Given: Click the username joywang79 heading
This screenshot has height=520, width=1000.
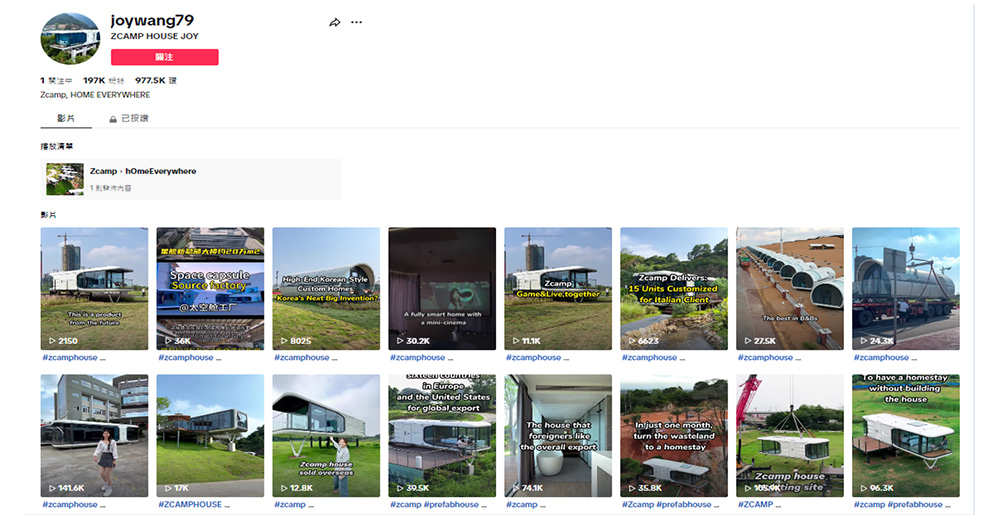Looking at the screenshot, I should 152,20.
